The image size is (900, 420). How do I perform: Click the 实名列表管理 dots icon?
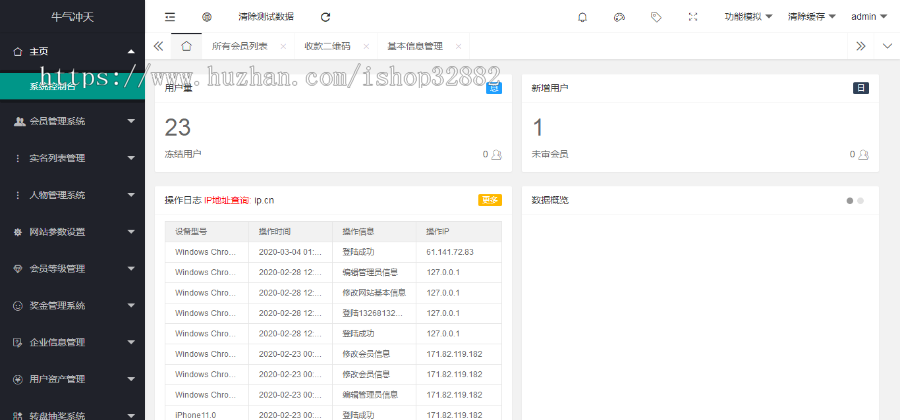click(18, 158)
